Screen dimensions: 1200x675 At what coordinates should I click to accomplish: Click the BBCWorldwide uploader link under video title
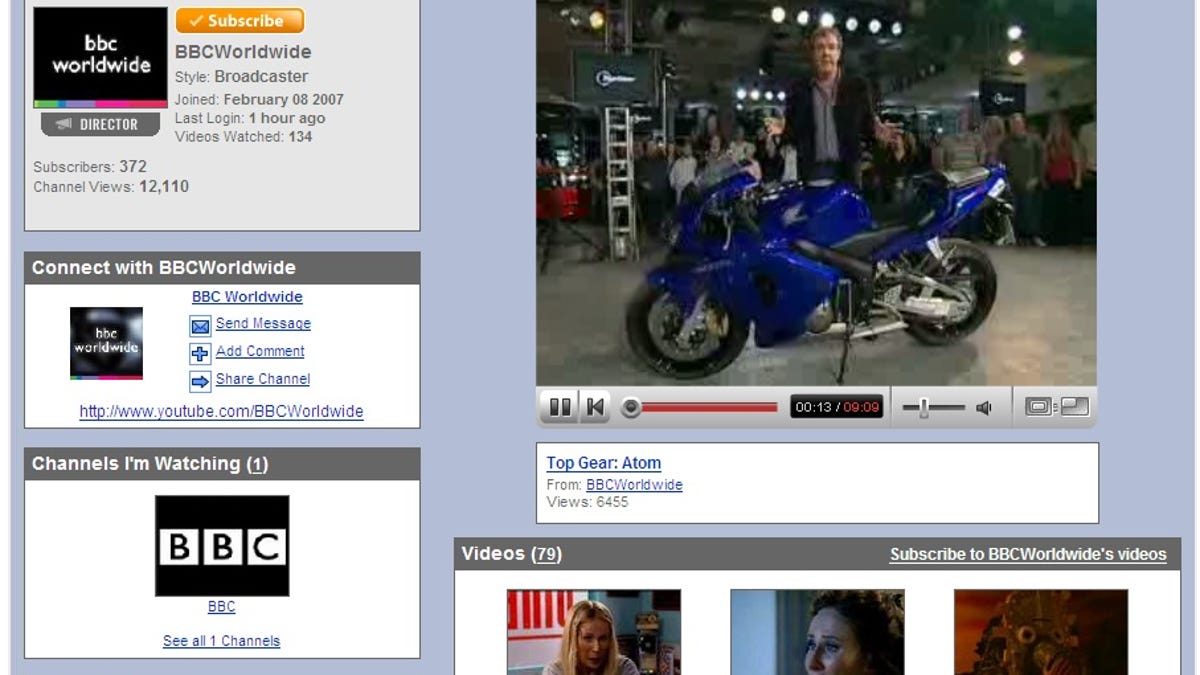tap(634, 485)
